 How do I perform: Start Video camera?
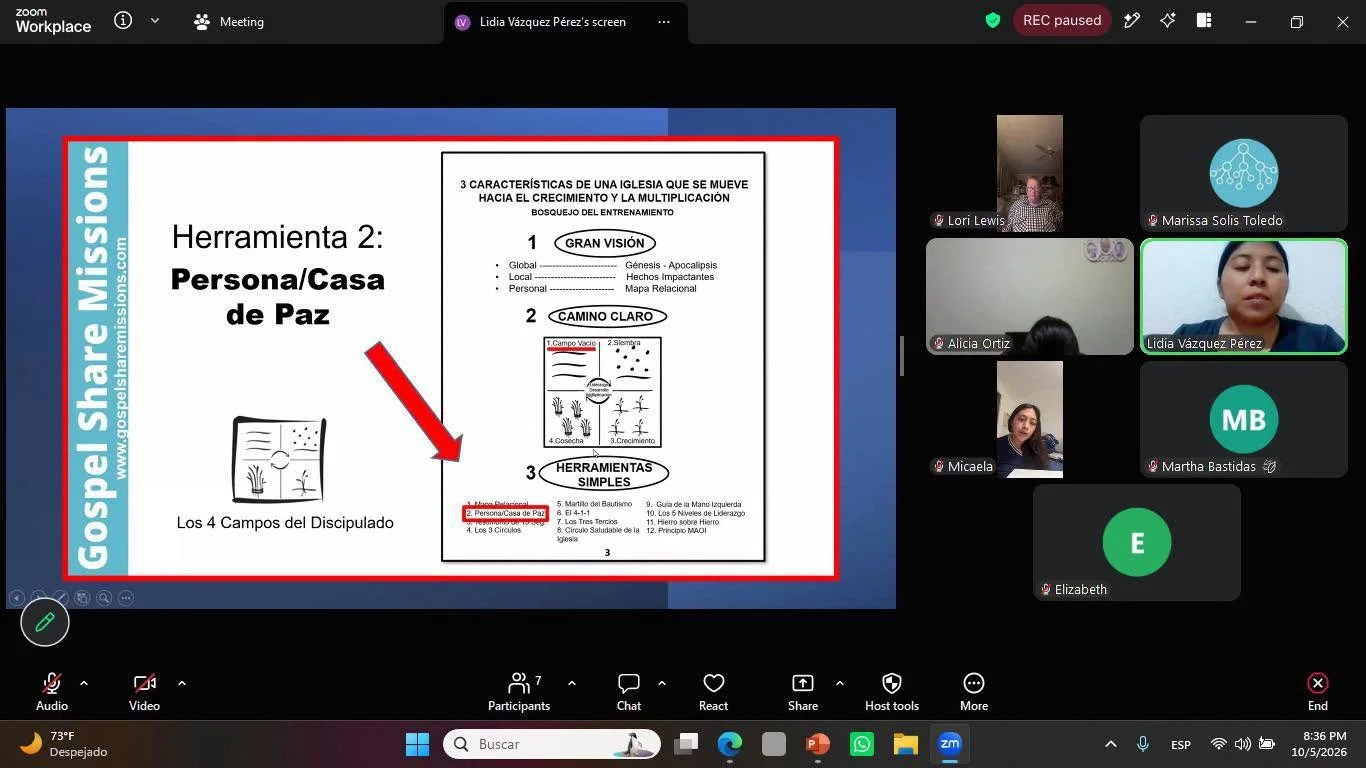144,684
